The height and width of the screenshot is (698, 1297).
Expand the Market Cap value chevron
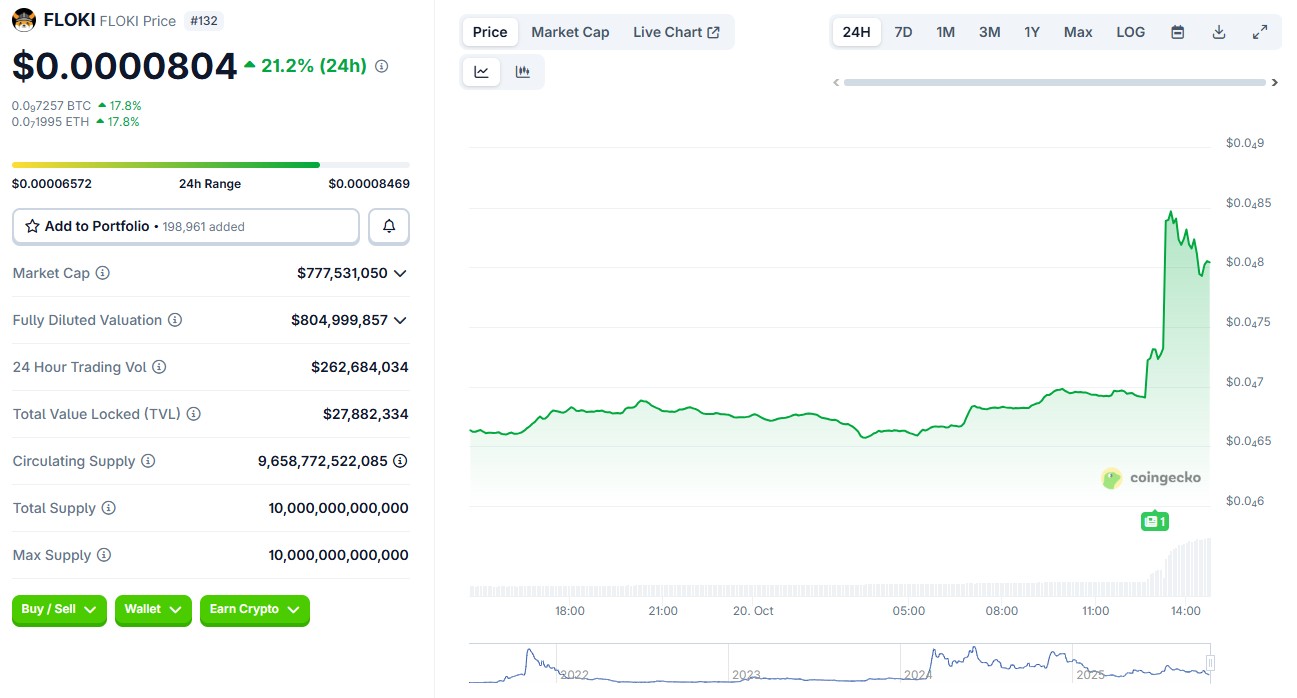[400, 273]
